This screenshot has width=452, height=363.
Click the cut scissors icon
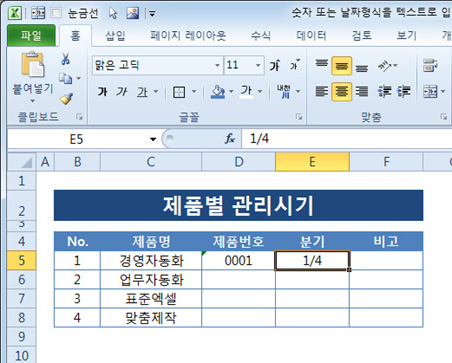pos(65,59)
